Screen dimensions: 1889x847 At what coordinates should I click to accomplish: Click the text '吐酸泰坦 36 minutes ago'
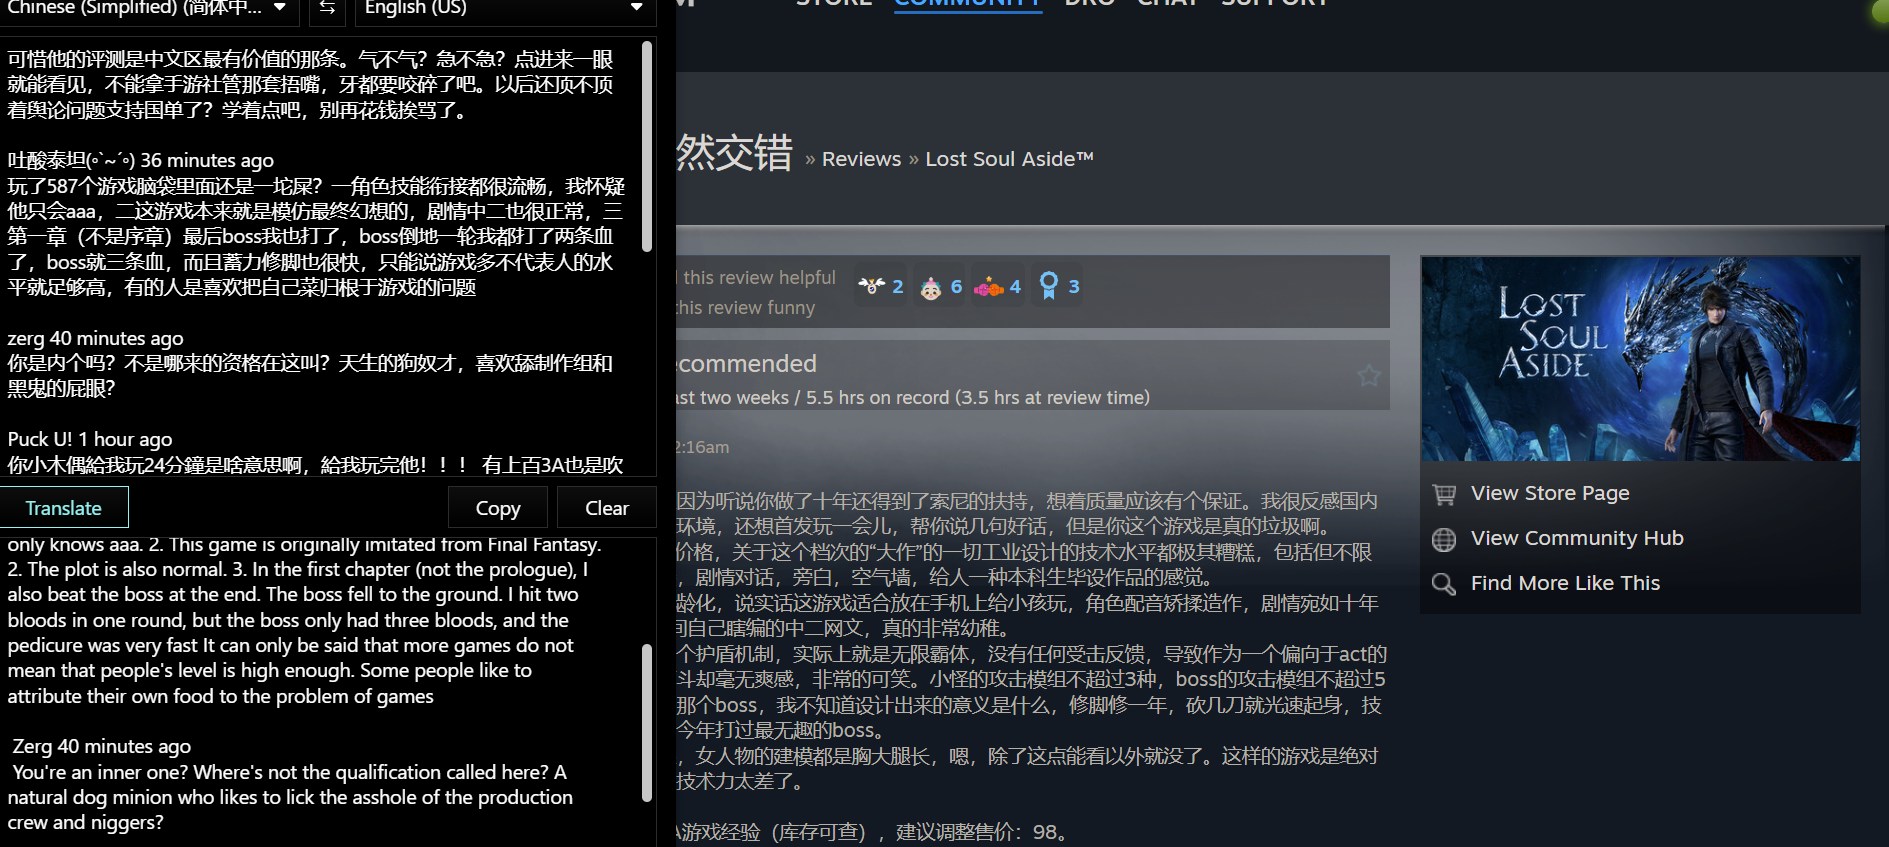(x=141, y=160)
